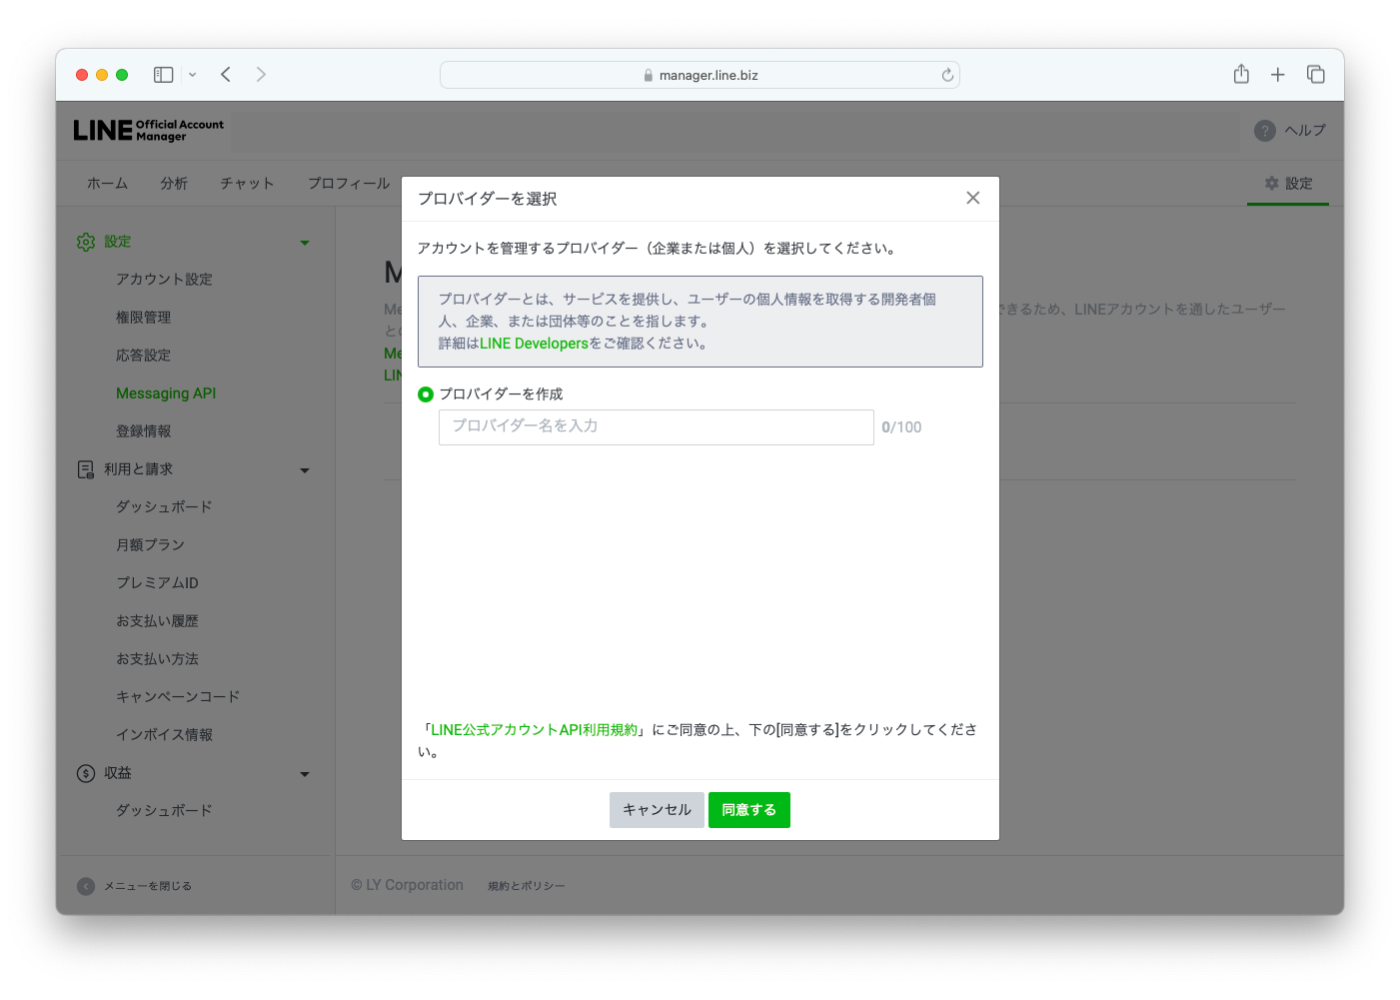Go back with Safari back arrow
The height and width of the screenshot is (1000, 1400).
pyautogui.click(x=226, y=75)
